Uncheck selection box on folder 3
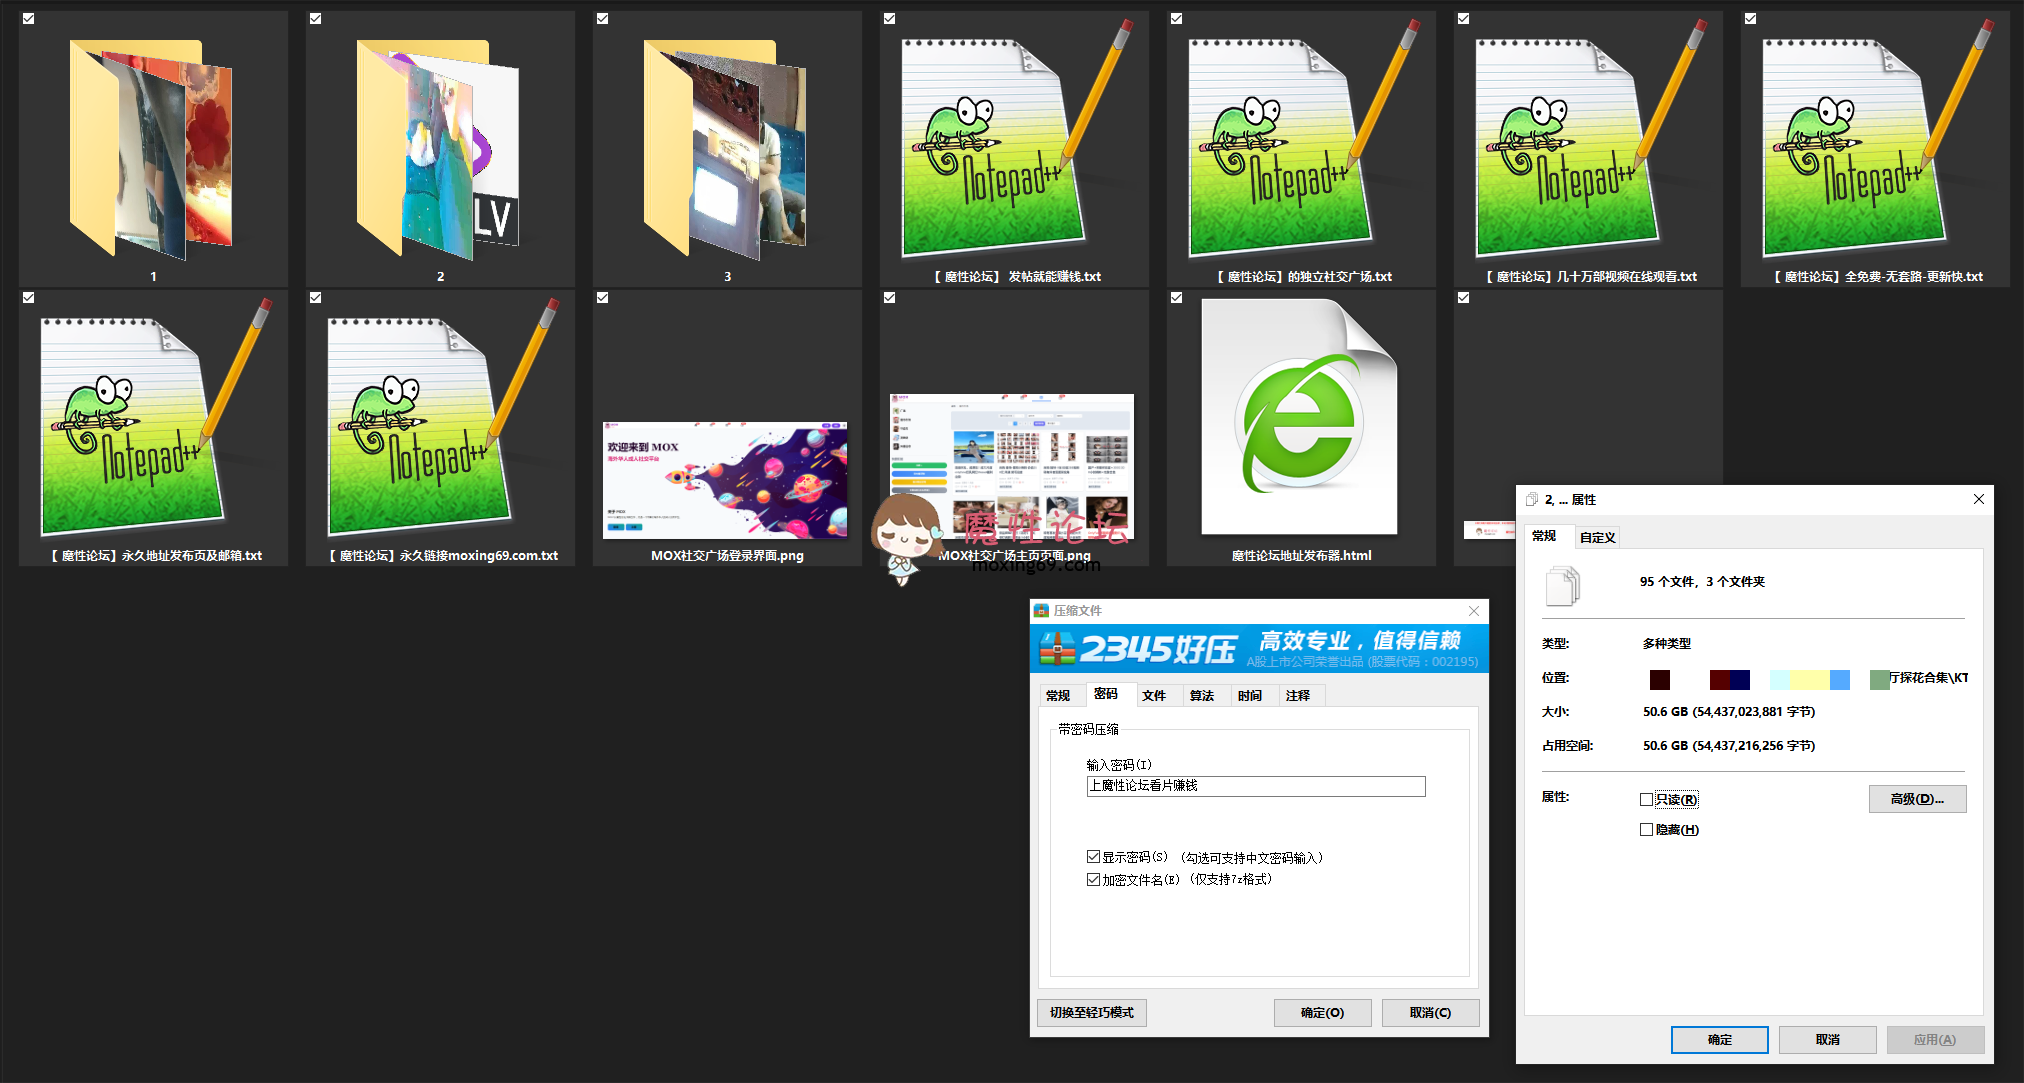Viewport: 2024px width, 1083px height. point(603,19)
